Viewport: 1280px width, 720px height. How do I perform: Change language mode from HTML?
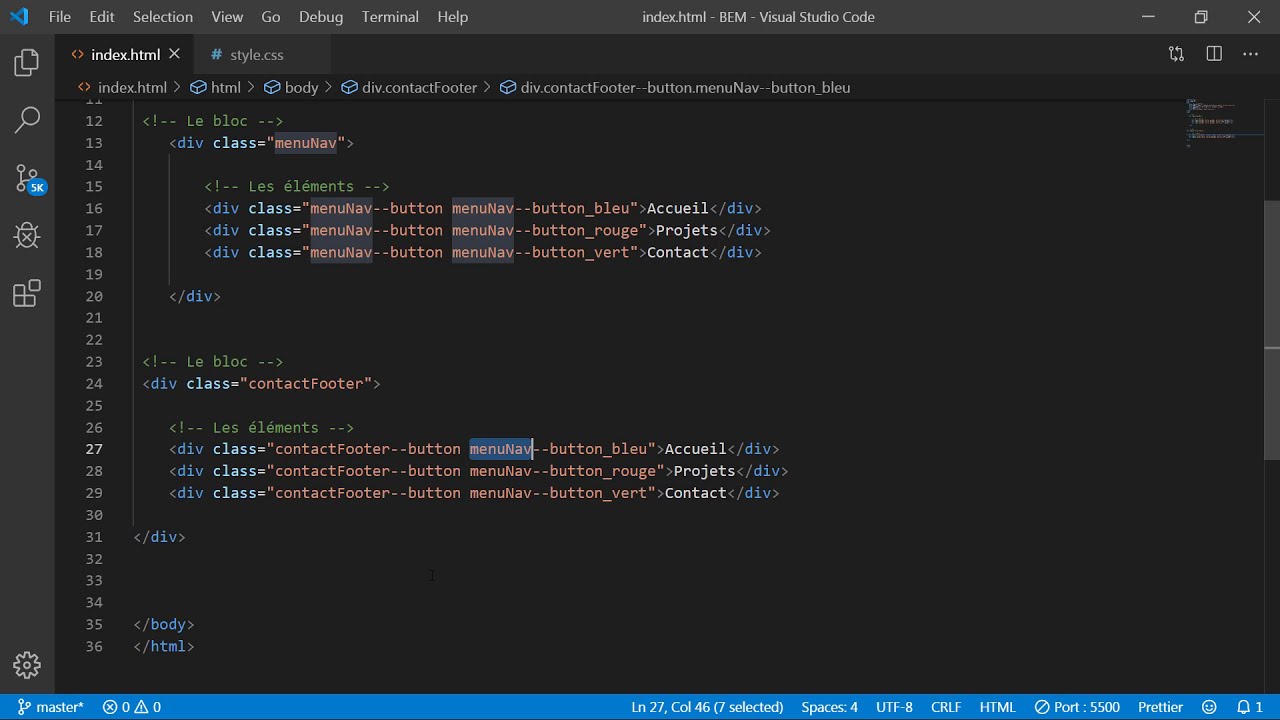click(997, 707)
